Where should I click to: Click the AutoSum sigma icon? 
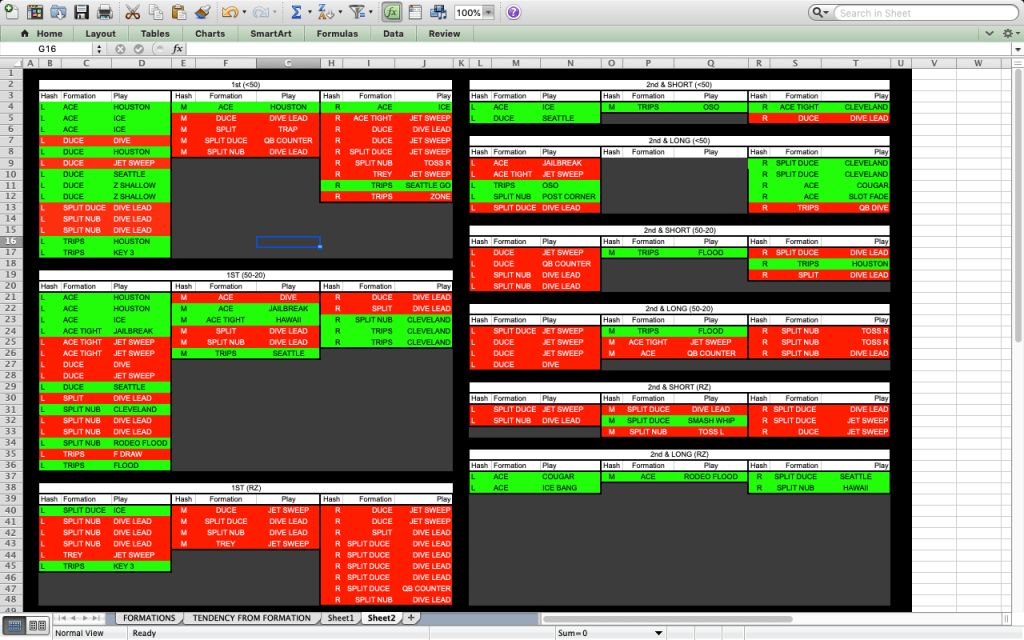tap(296, 13)
